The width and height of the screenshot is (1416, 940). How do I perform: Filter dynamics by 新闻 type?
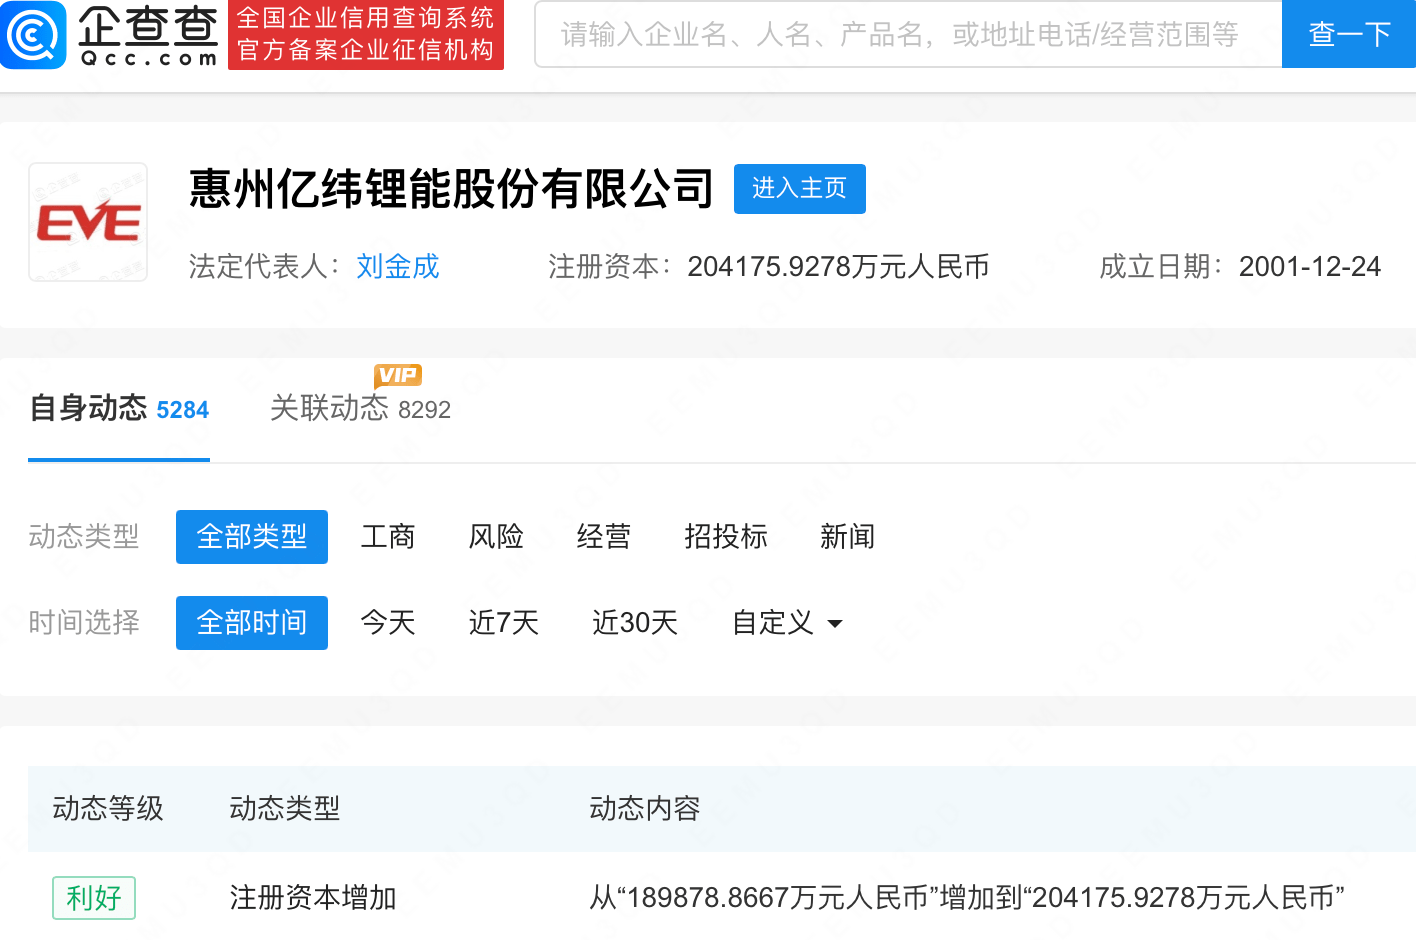[847, 537]
